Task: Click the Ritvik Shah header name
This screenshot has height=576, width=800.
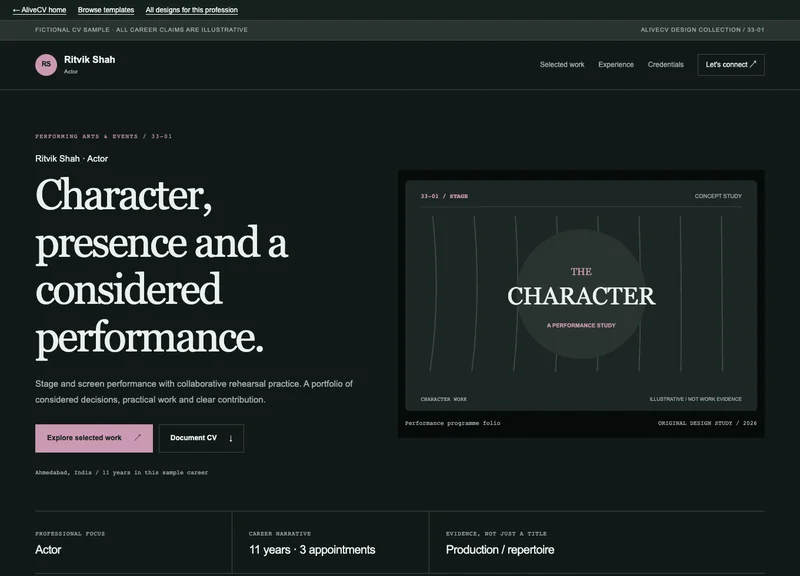Action: click(89, 60)
